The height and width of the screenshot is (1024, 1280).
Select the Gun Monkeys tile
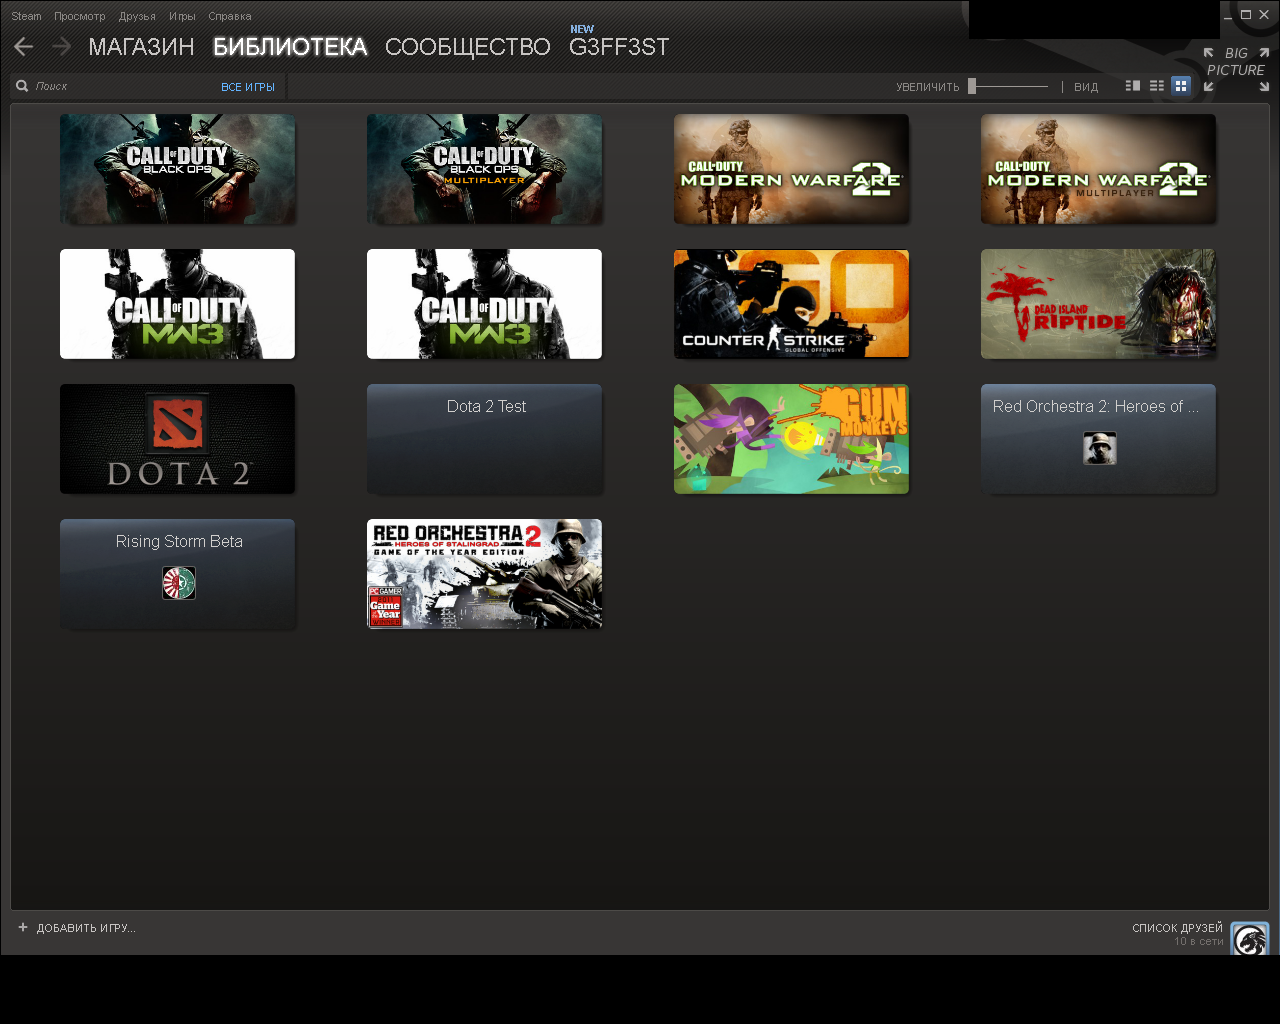[791, 439]
